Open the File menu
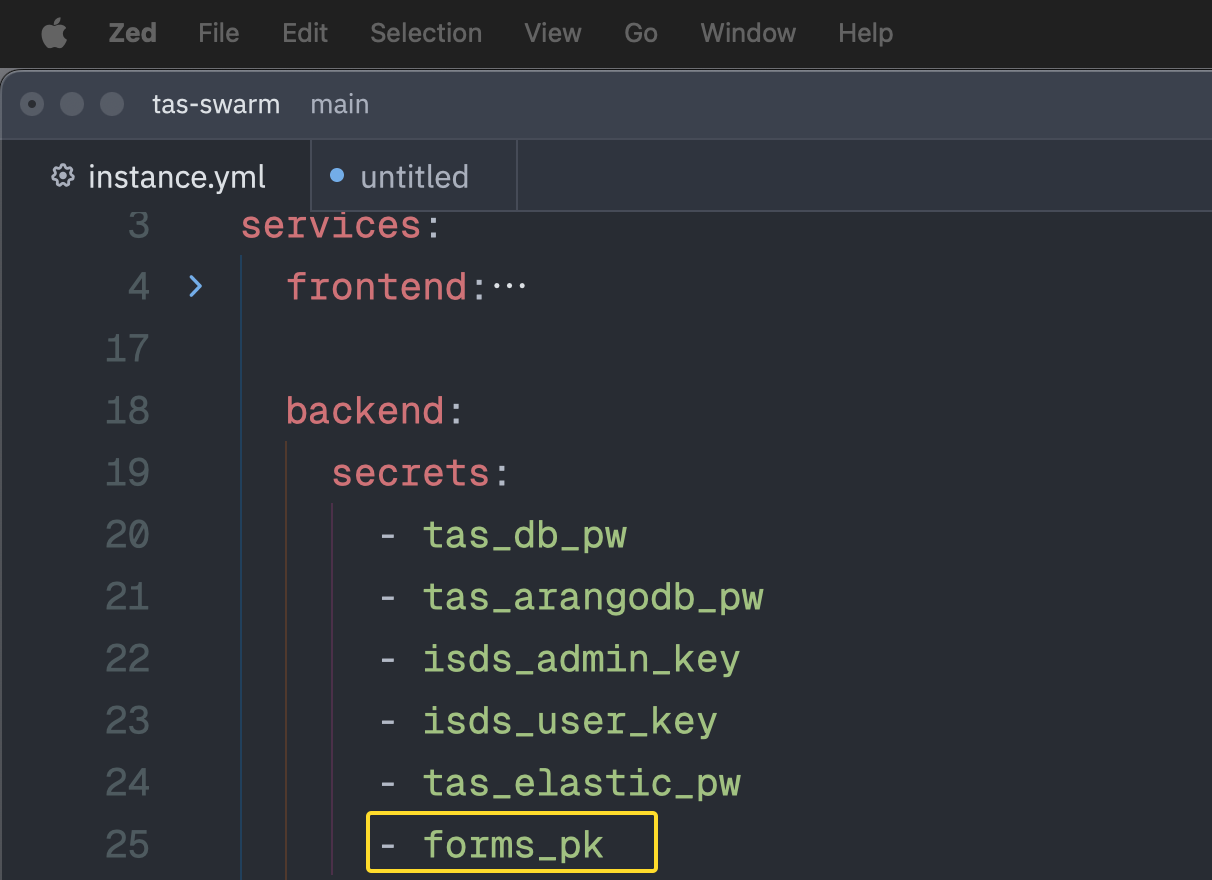 coord(218,33)
